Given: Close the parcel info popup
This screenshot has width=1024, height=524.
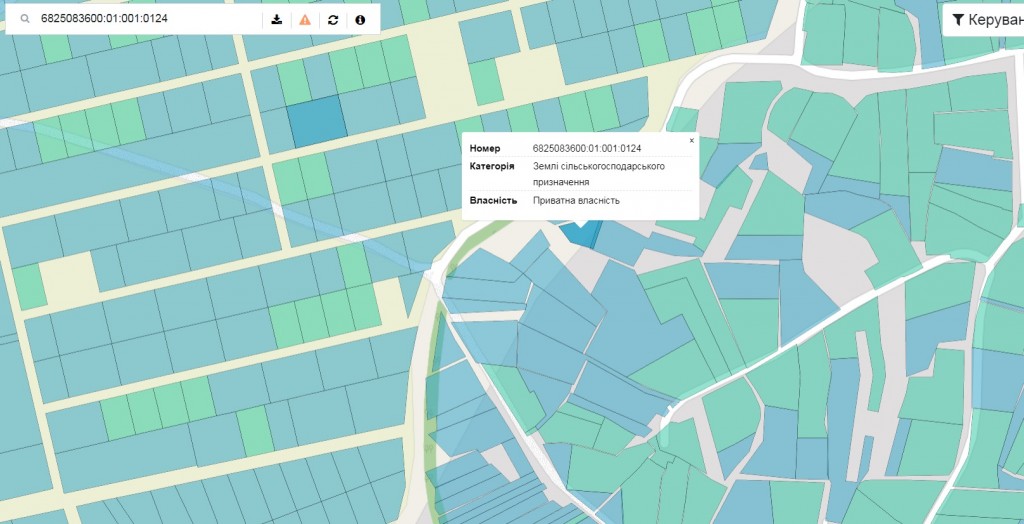Looking at the screenshot, I should pos(691,141).
